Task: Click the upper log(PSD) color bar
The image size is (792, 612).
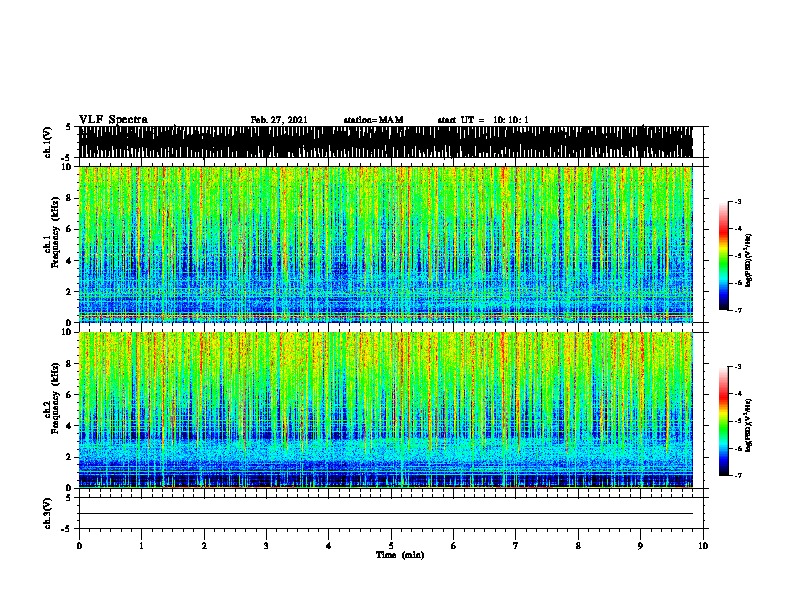Action: click(x=724, y=256)
